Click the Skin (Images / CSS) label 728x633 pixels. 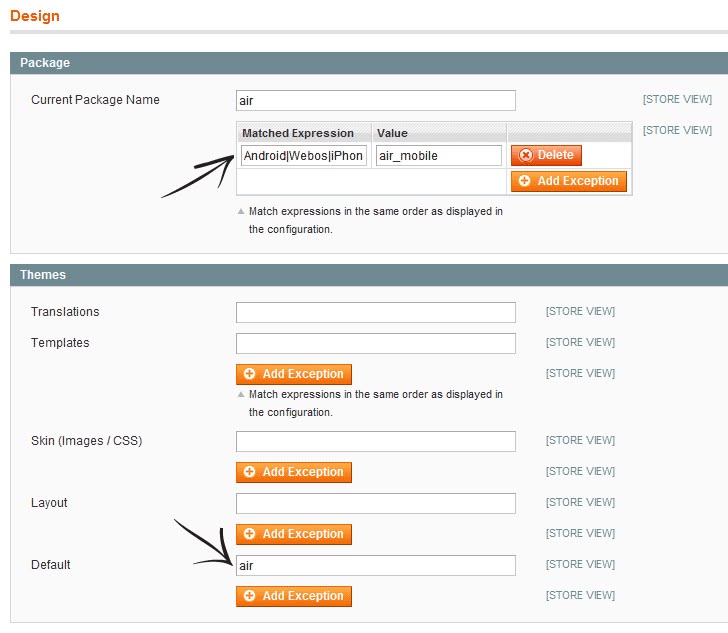coord(86,441)
